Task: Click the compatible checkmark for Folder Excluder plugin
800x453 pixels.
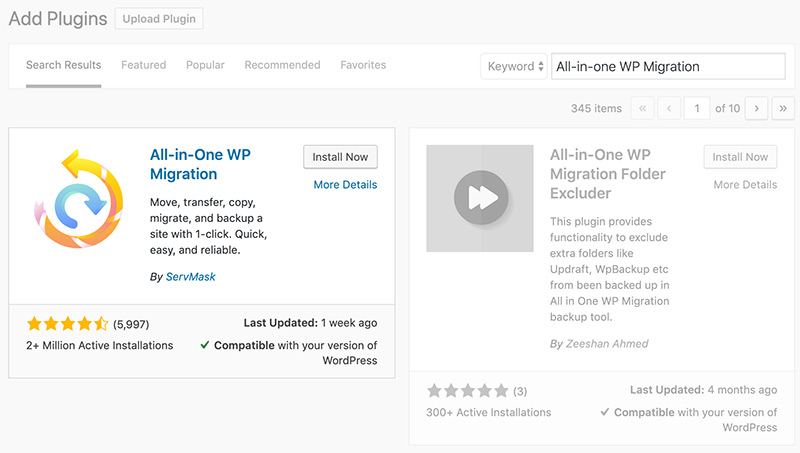Action: point(605,412)
